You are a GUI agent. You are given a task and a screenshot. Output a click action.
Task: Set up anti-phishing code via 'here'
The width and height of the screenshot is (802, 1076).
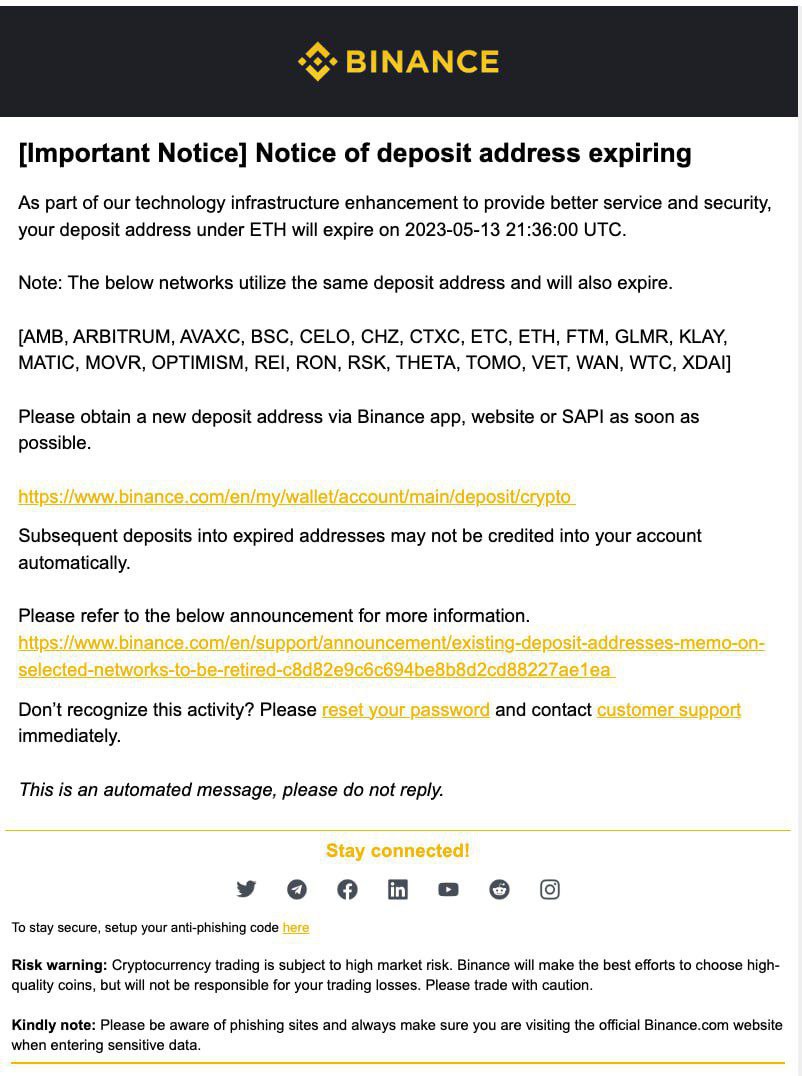(296, 928)
